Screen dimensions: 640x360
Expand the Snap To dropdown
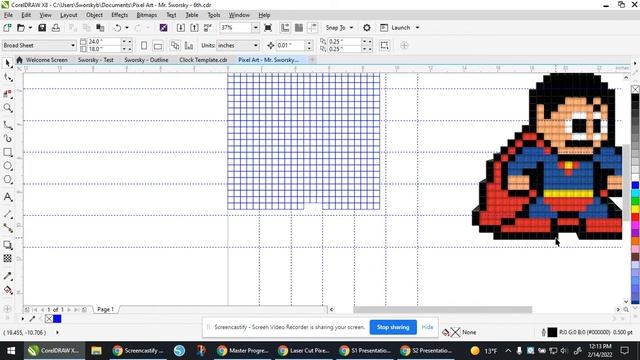click(351, 28)
